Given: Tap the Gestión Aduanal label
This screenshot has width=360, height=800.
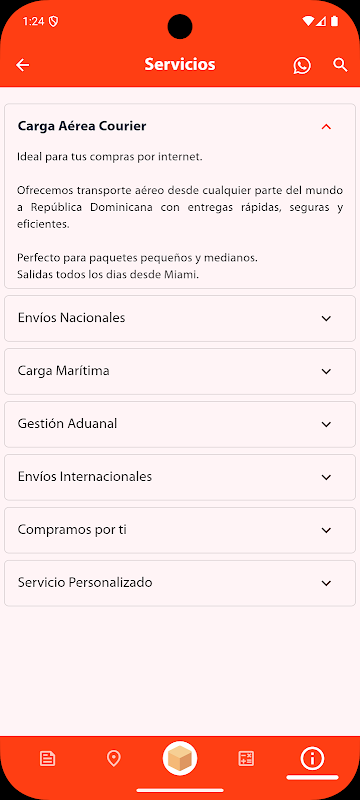Looking at the screenshot, I should pyautogui.click(x=67, y=423).
